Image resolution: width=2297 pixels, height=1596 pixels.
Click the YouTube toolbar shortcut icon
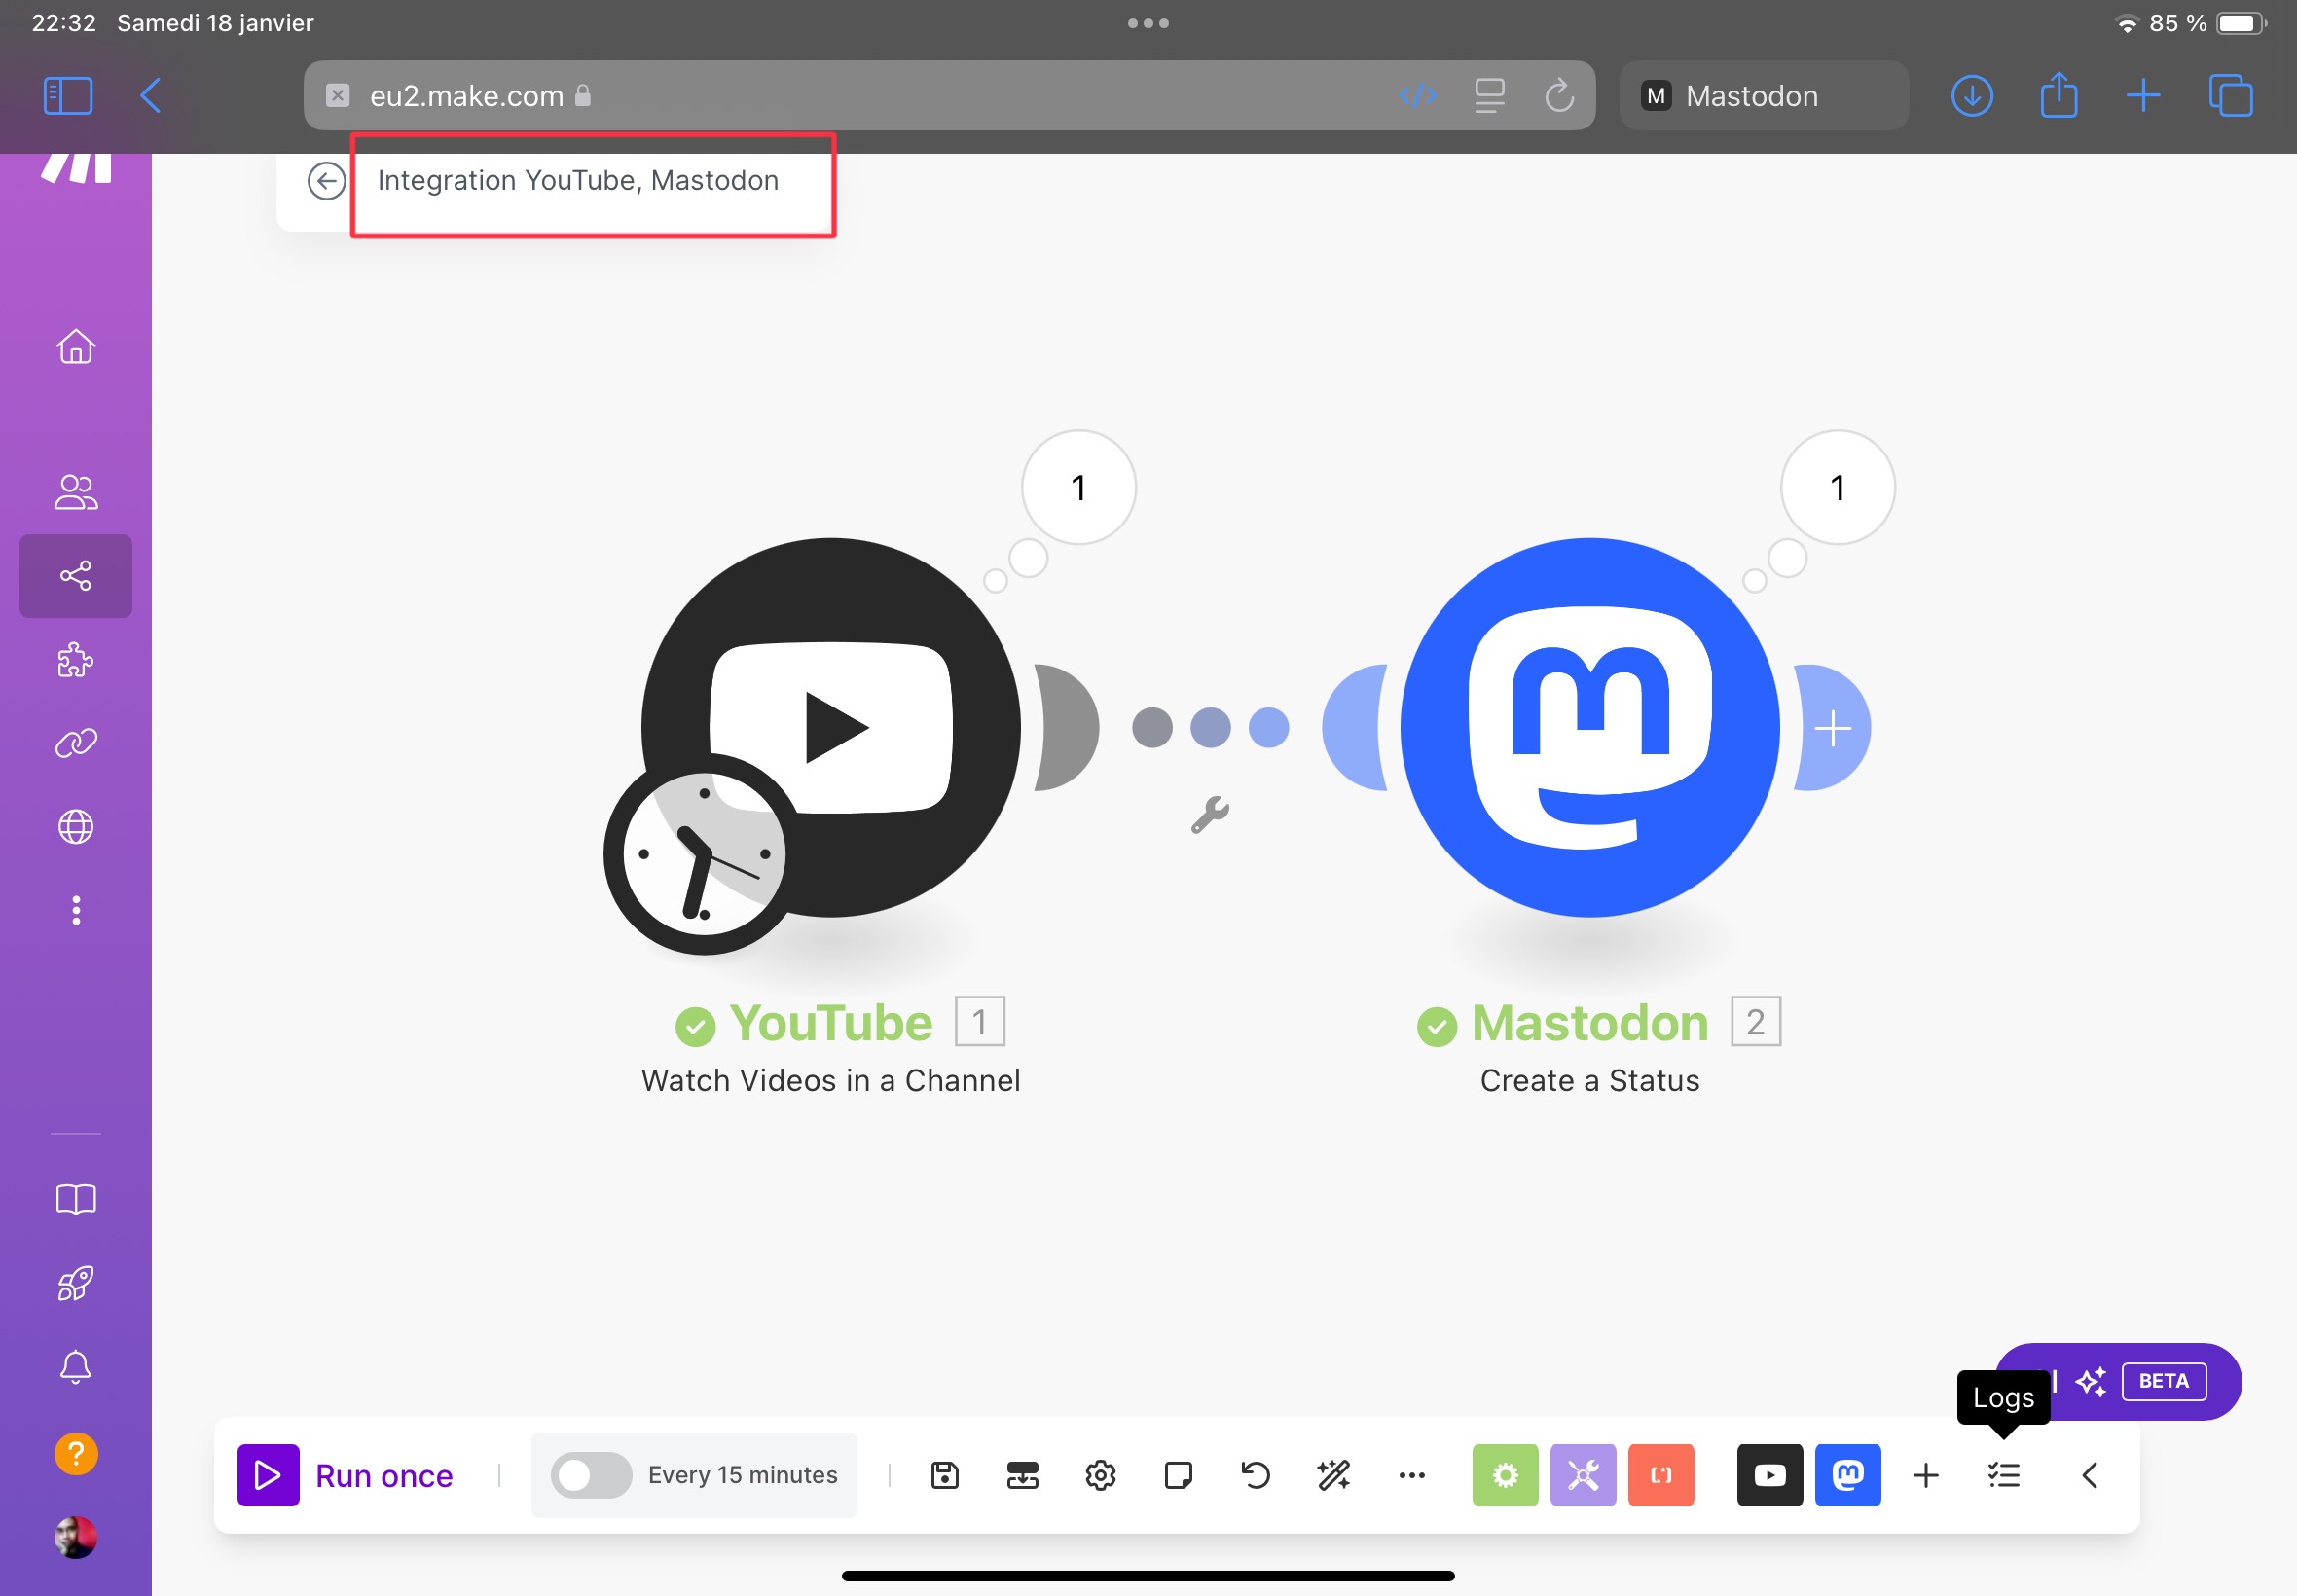[1768, 1474]
